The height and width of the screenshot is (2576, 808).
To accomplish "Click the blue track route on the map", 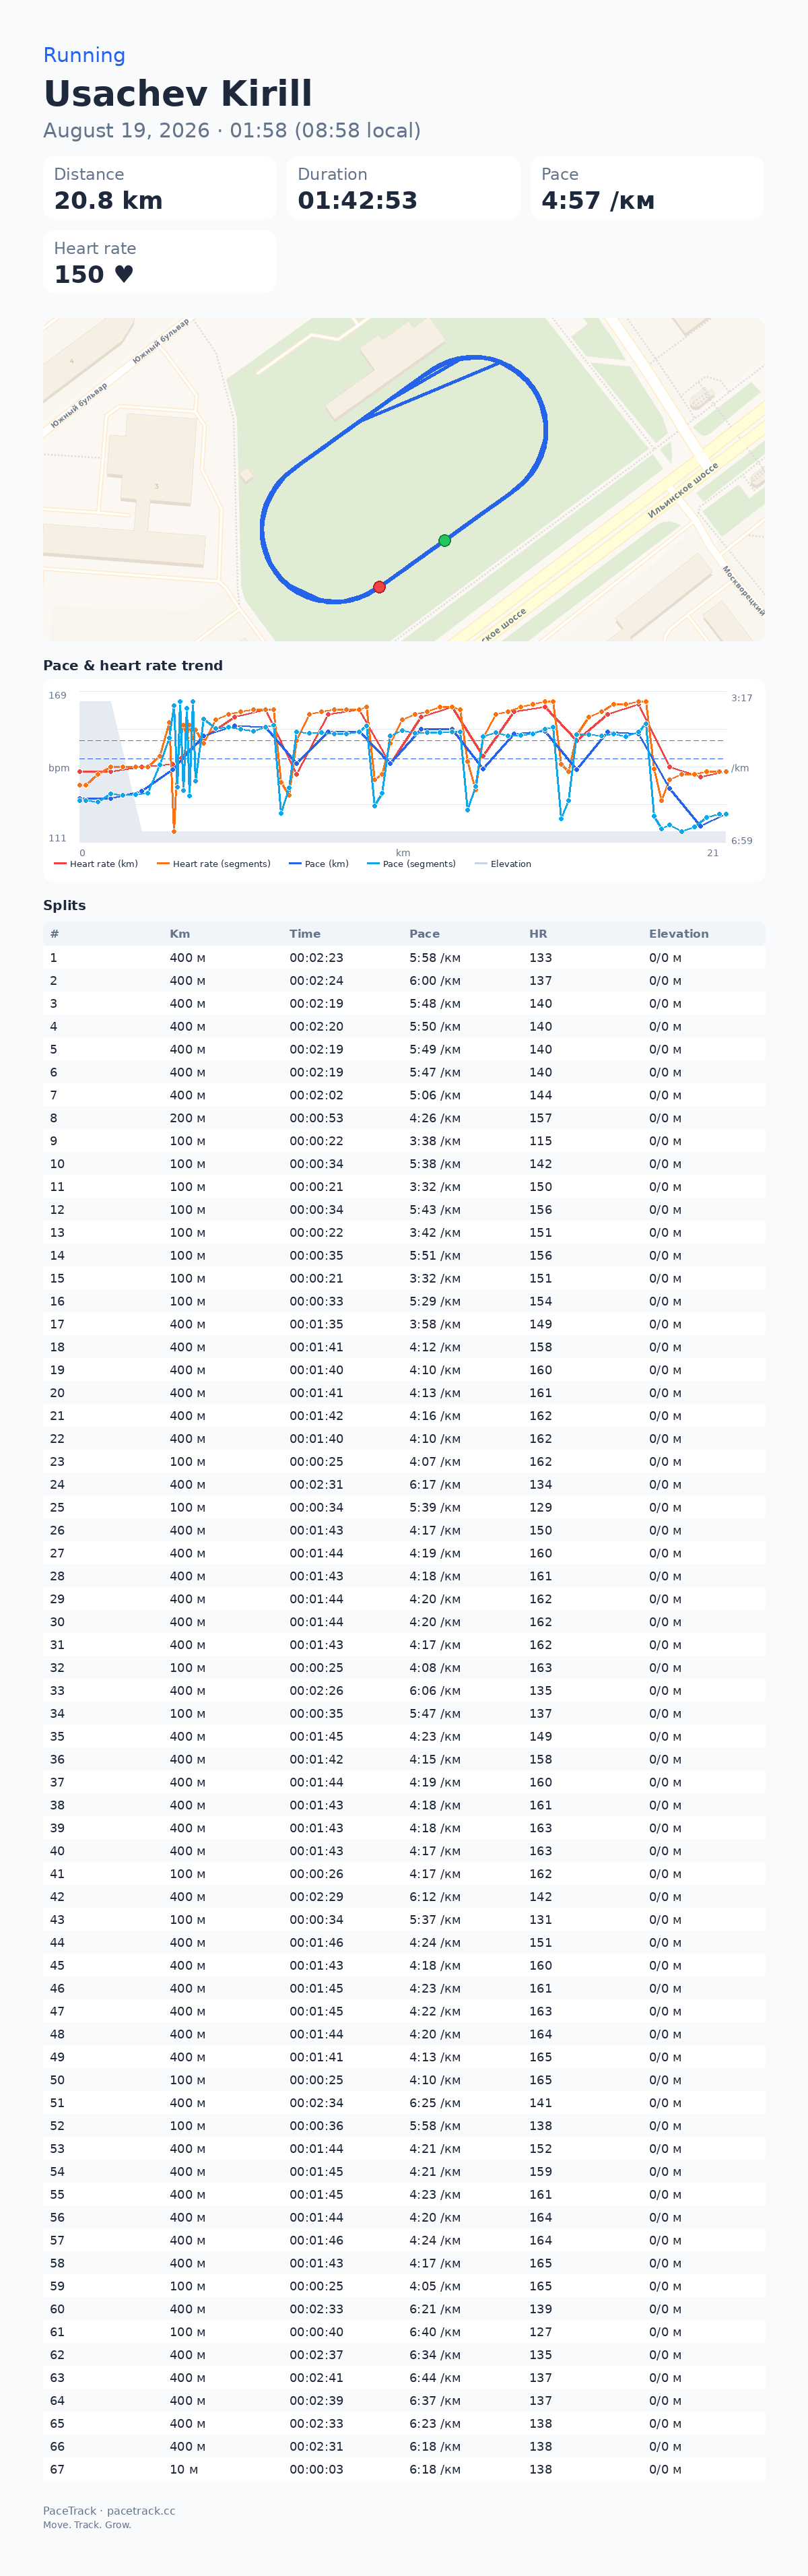I will [545, 430].
